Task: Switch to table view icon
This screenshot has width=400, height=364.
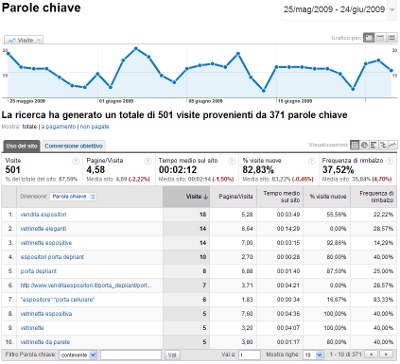Action: [x=355, y=145]
